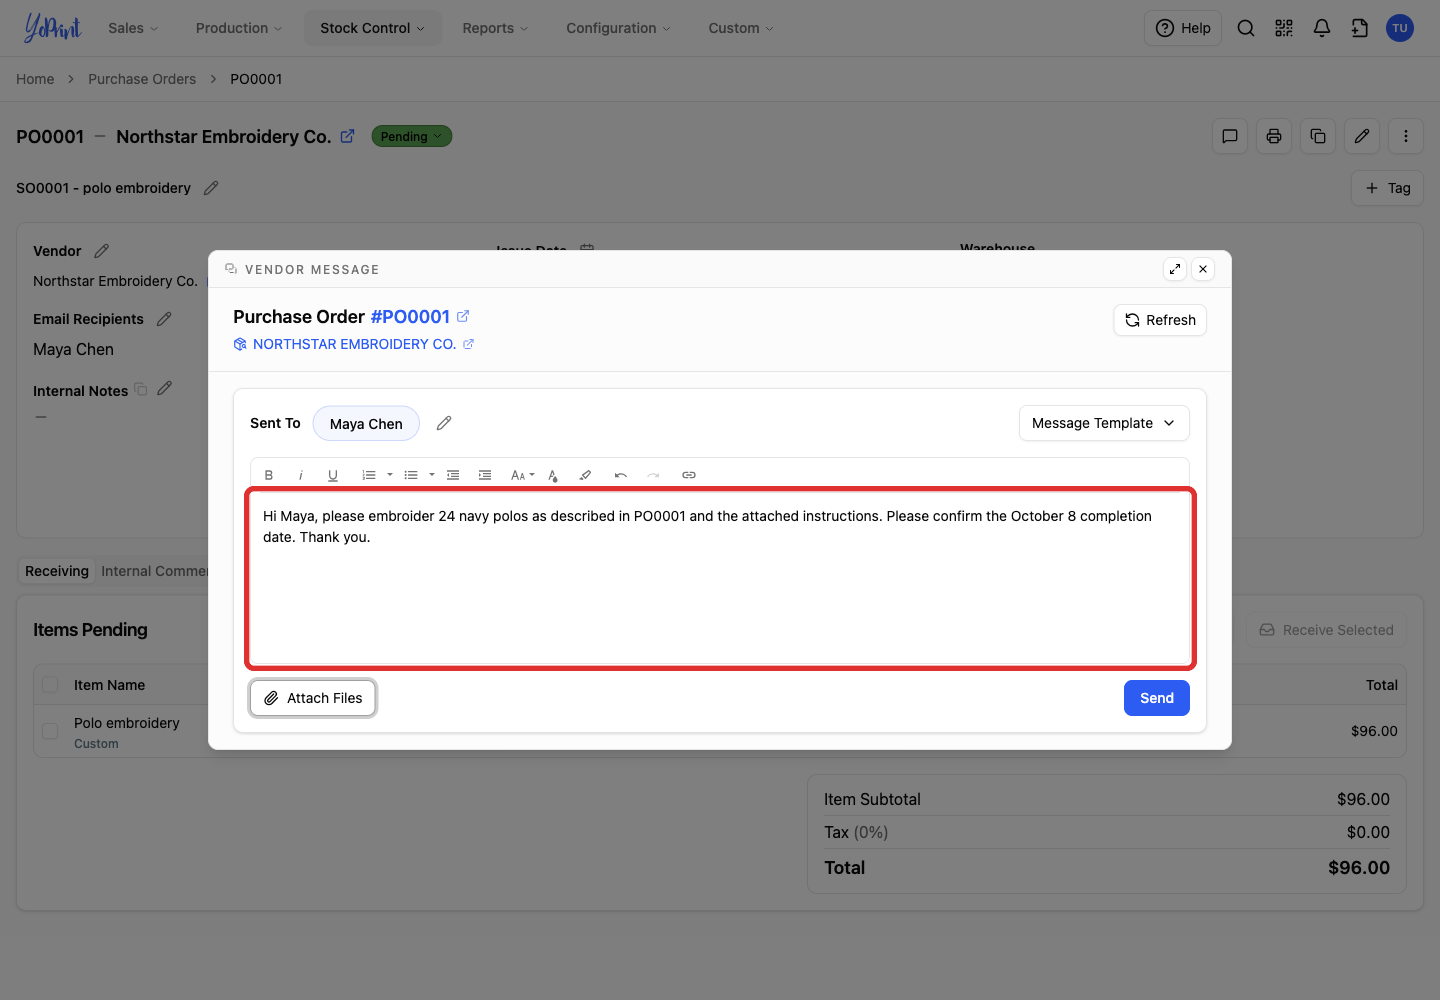Open the Reports menu
Screen dimensions: 1440x1000
pyautogui.click(x=495, y=28)
